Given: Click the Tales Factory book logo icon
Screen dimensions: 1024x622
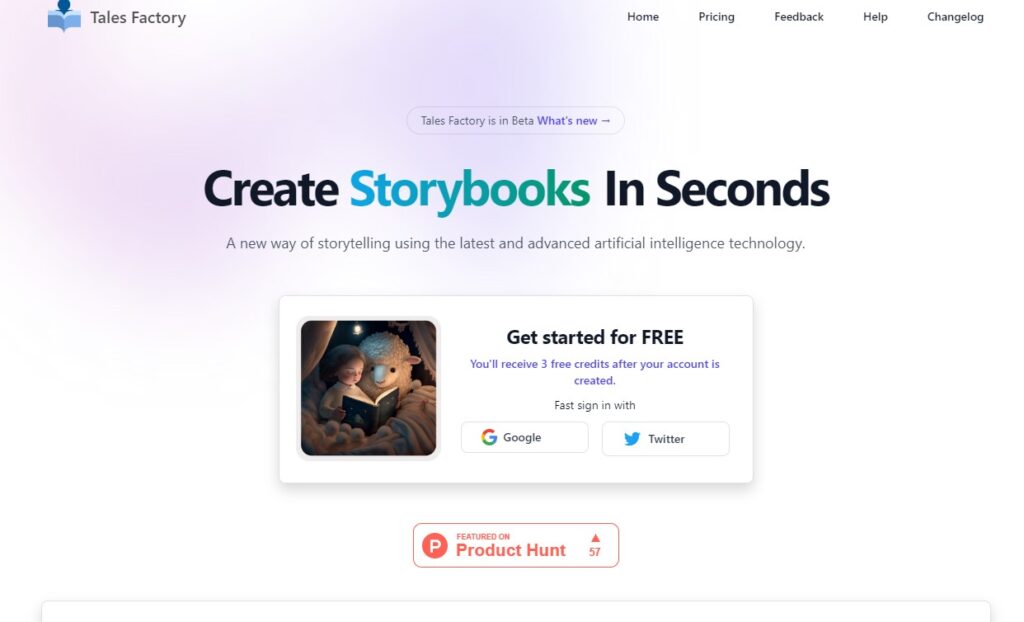Looking at the screenshot, I should point(64,16).
